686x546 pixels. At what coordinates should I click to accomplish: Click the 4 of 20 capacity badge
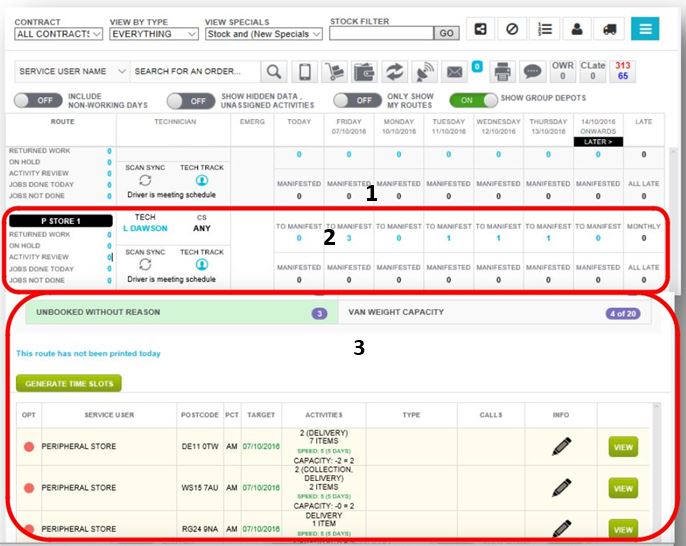click(x=623, y=314)
